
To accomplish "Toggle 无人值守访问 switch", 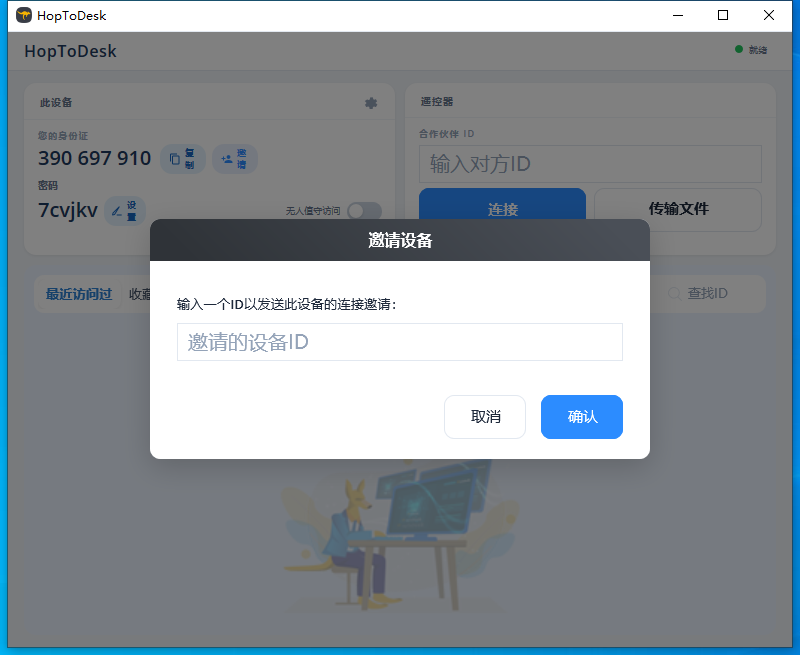I will [x=364, y=211].
